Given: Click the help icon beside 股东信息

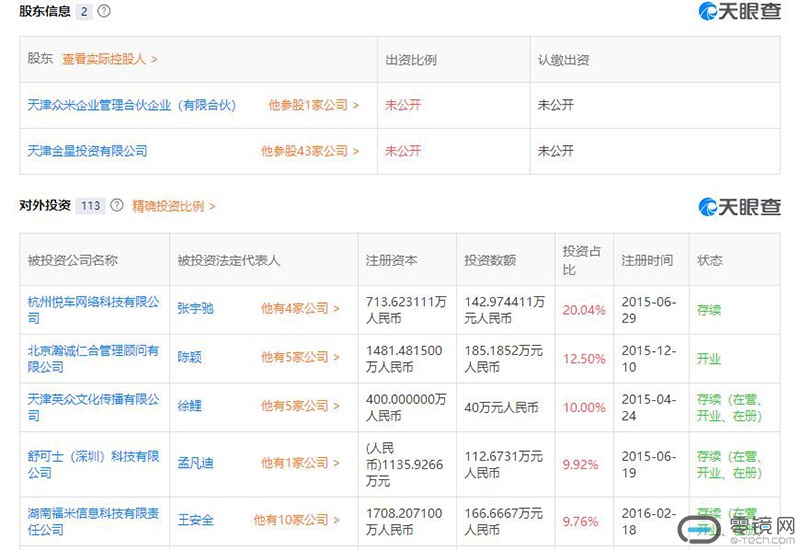Looking at the screenshot, I should [x=104, y=11].
